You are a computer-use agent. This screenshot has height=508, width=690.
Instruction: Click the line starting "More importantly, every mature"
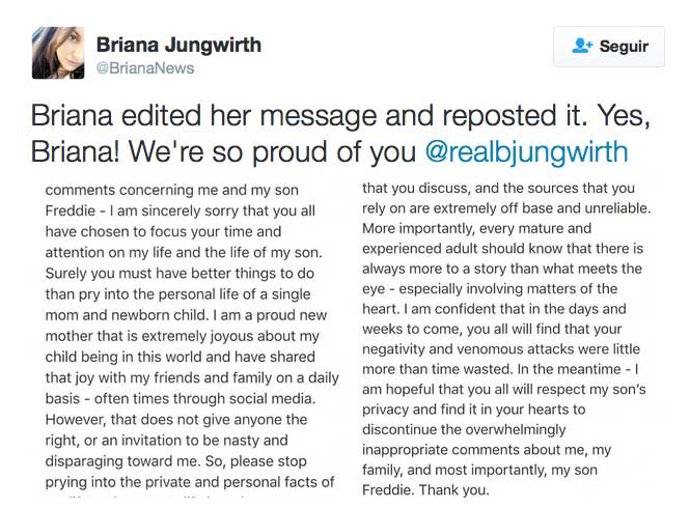tap(503, 229)
